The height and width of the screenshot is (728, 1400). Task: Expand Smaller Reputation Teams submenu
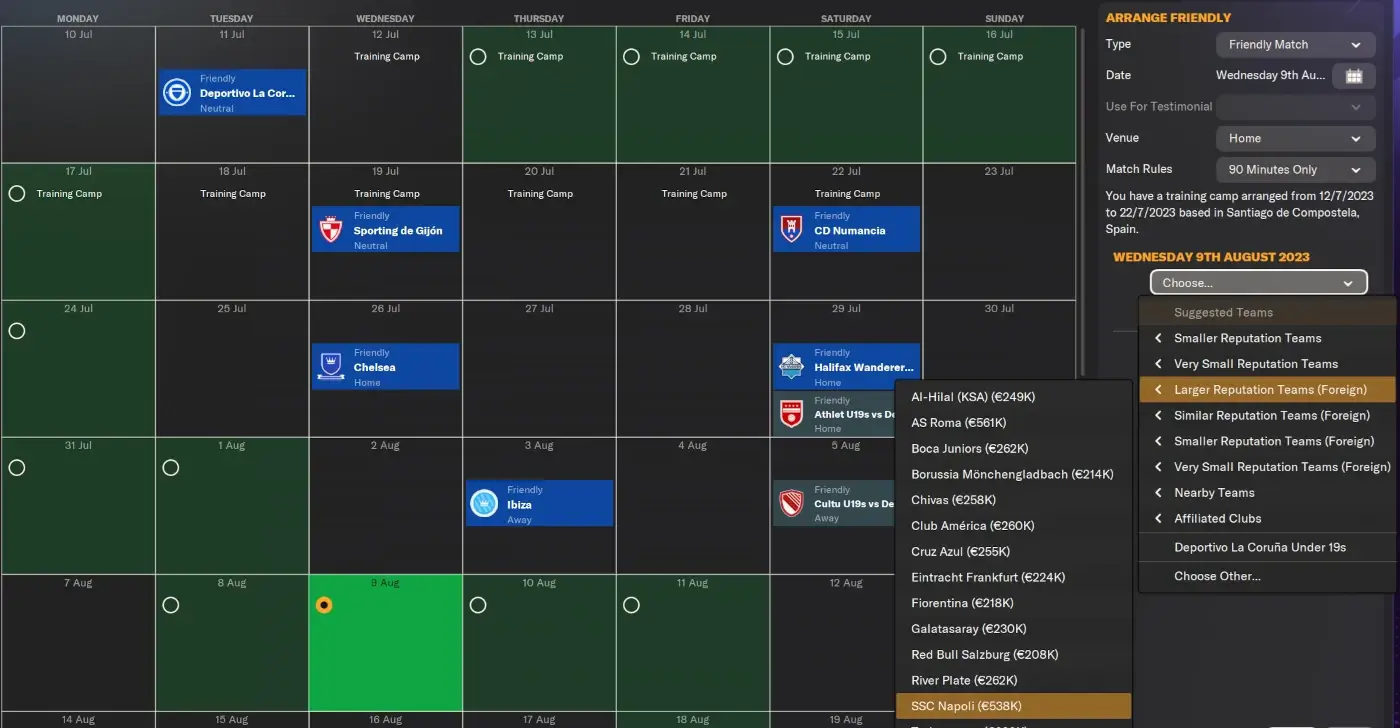tap(1268, 338)
